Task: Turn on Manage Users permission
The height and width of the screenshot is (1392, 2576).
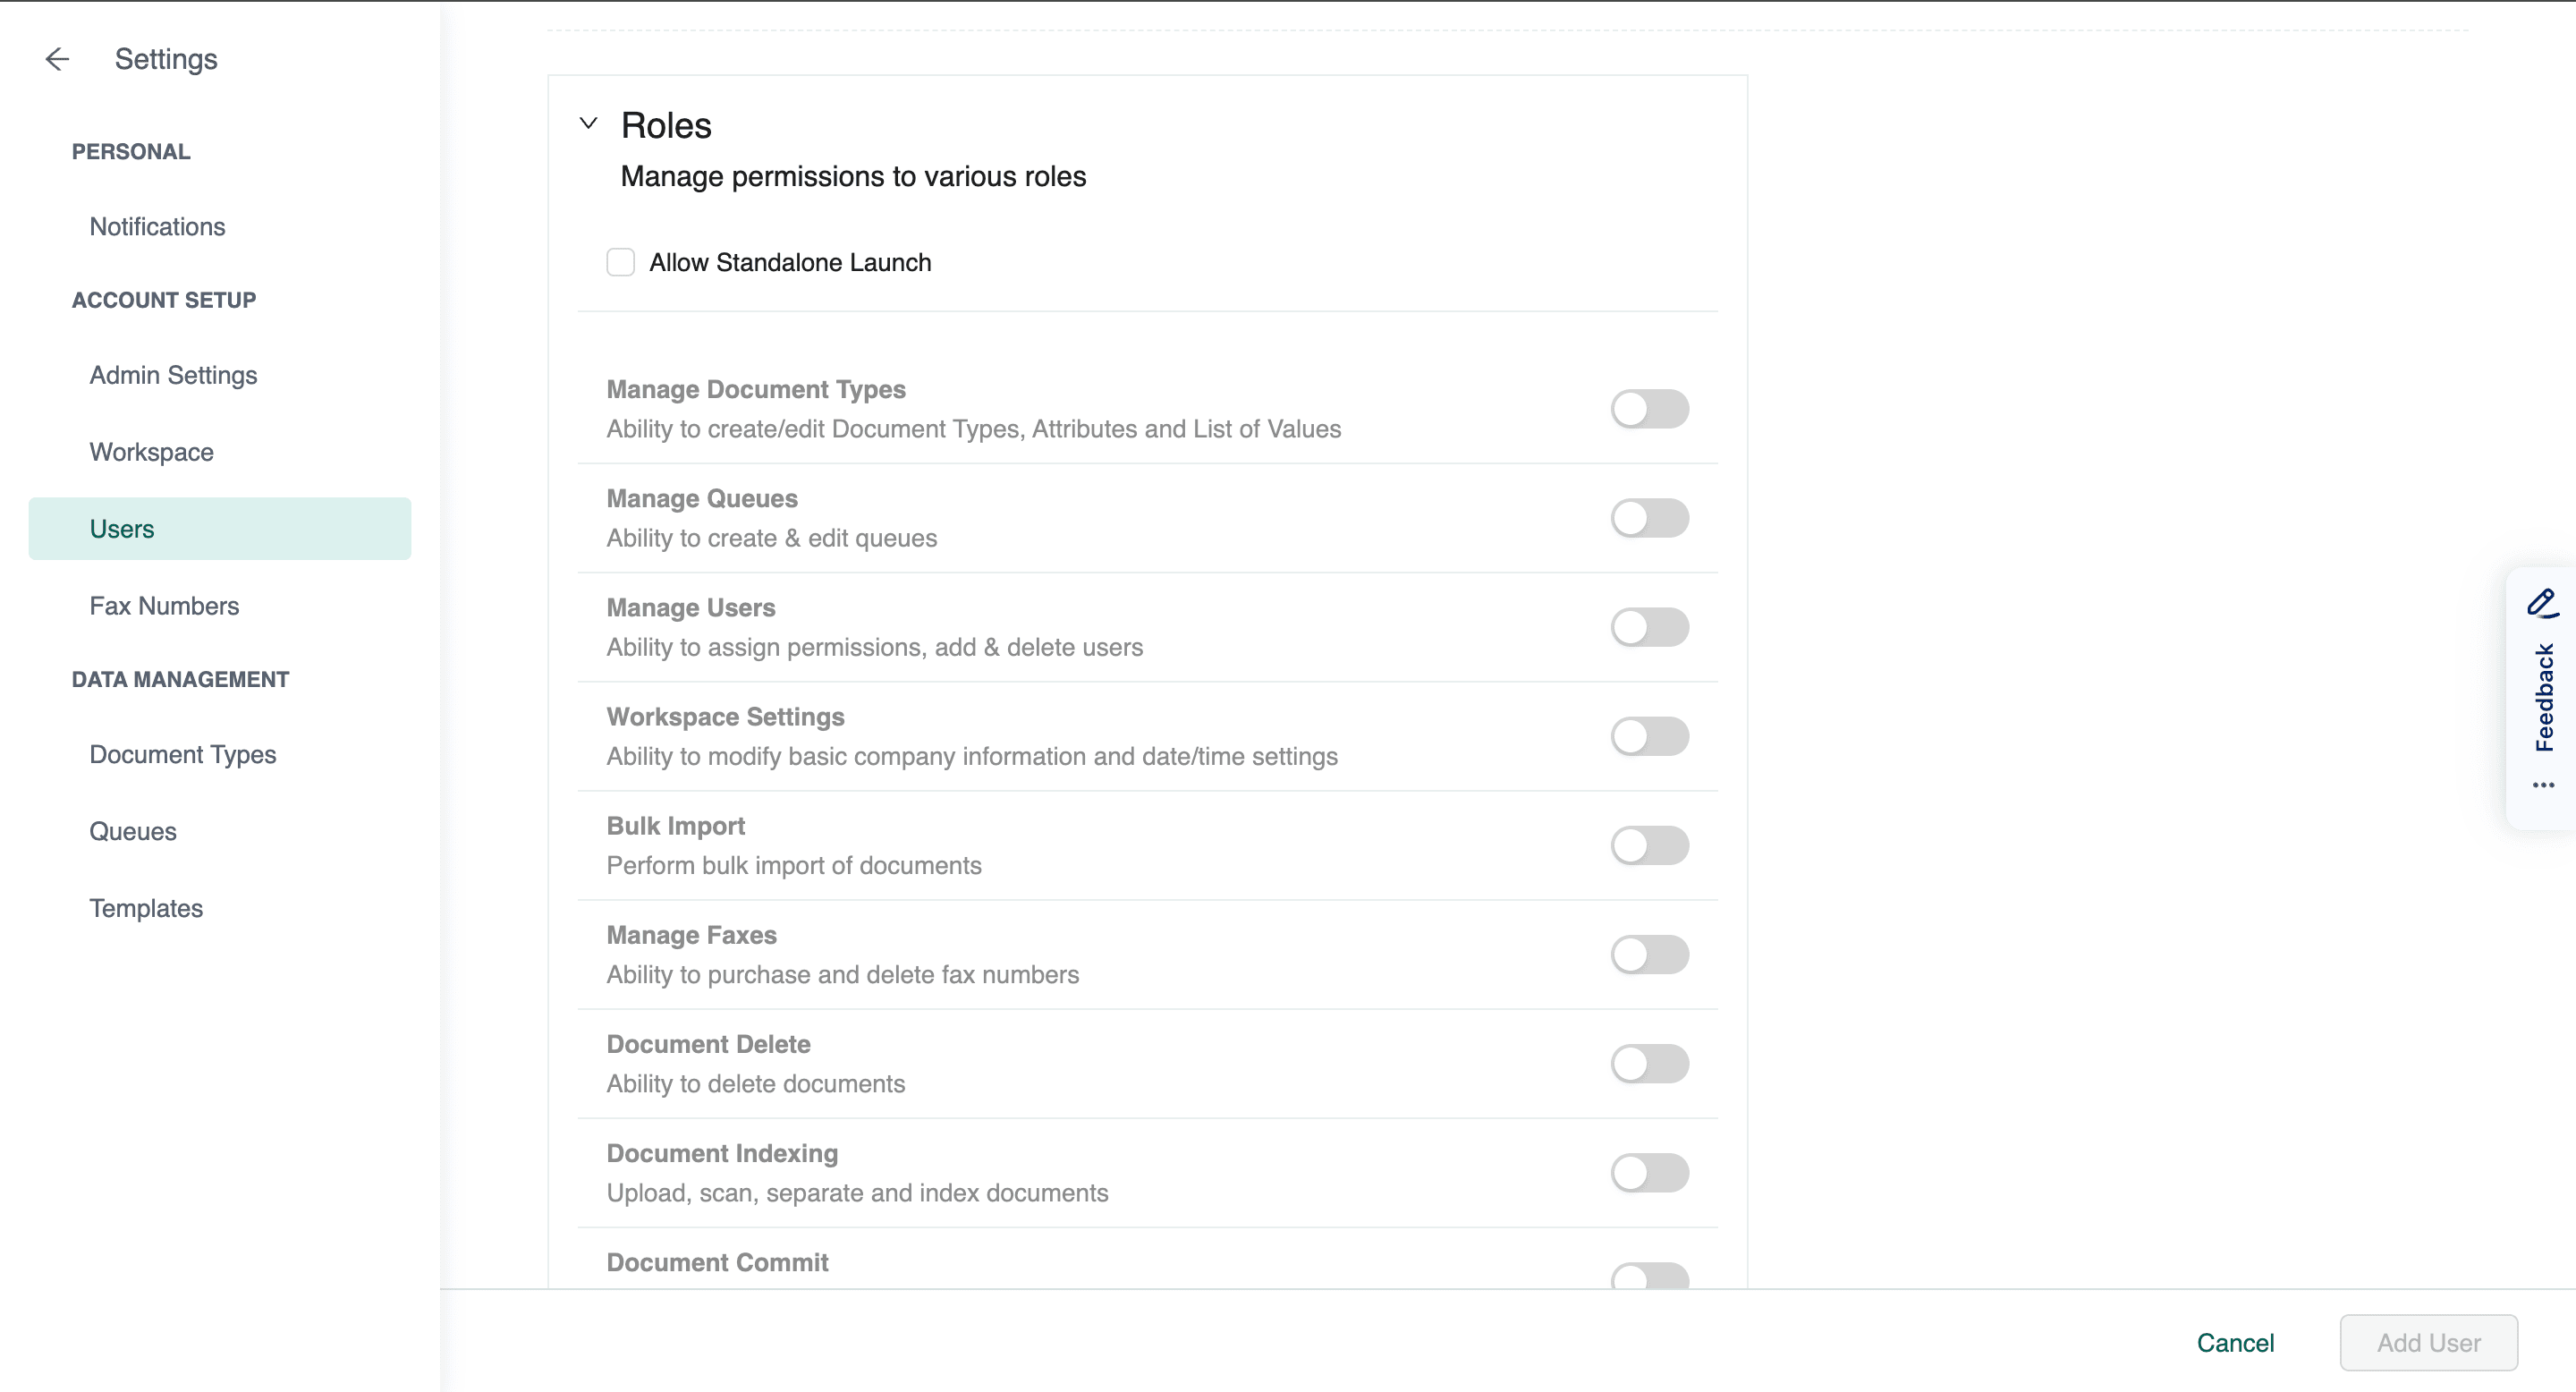Action: point(1650,627)
